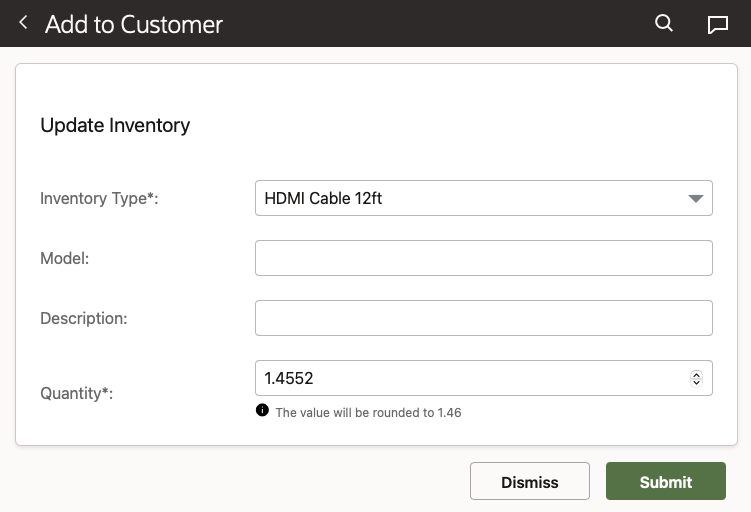
Task: Open search from the header bar
Action: [664, 23]
